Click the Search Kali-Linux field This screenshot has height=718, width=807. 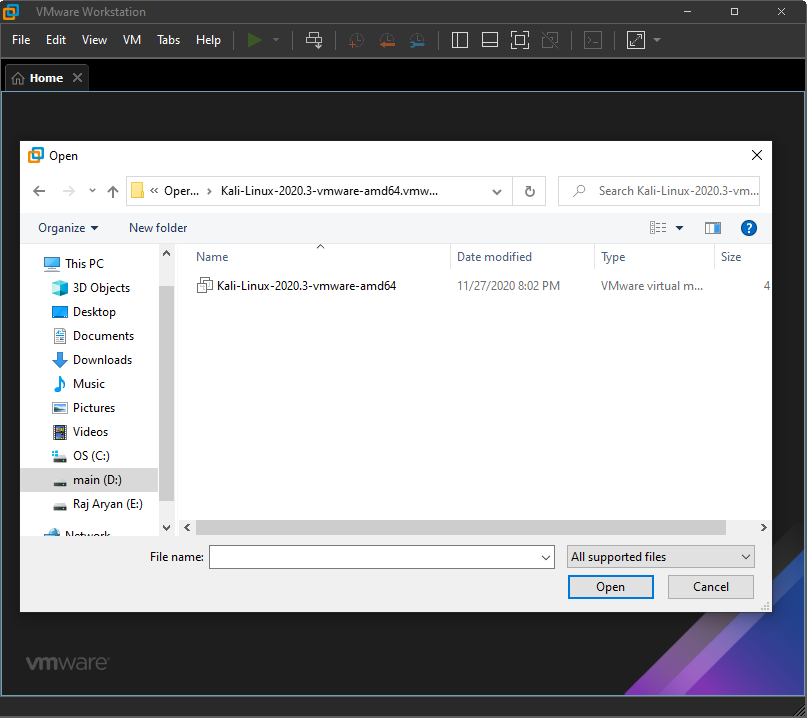click(659, 191)
